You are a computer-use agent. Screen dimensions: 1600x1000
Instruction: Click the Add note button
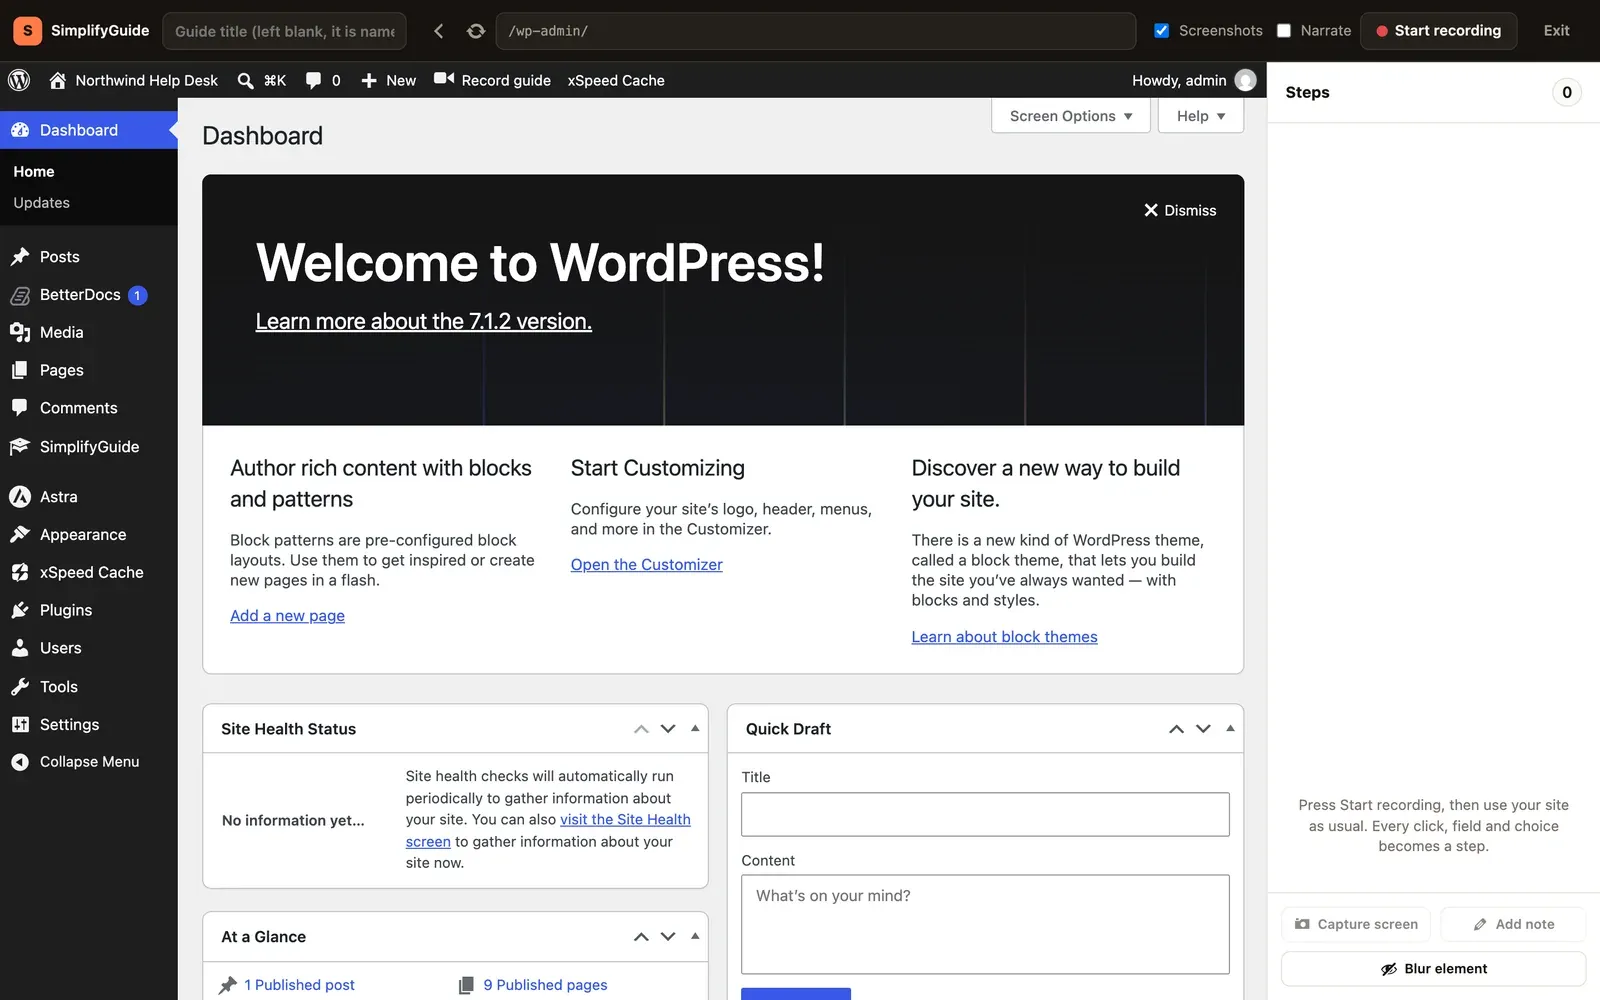coord(1513,925)
